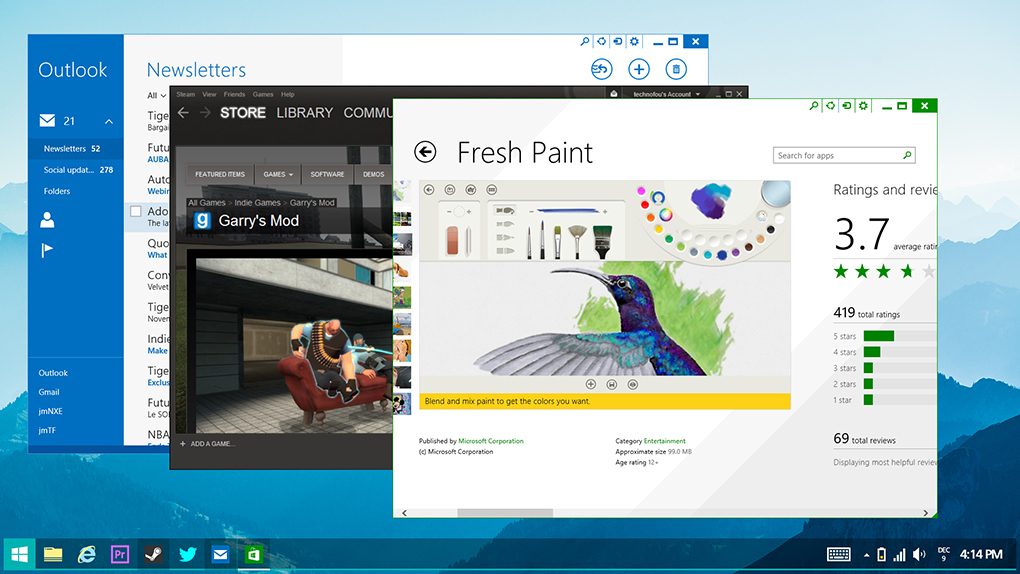Click camera icon in paint screenshot toolbar
Screen dimensions: 1020x574
[471, 189]
